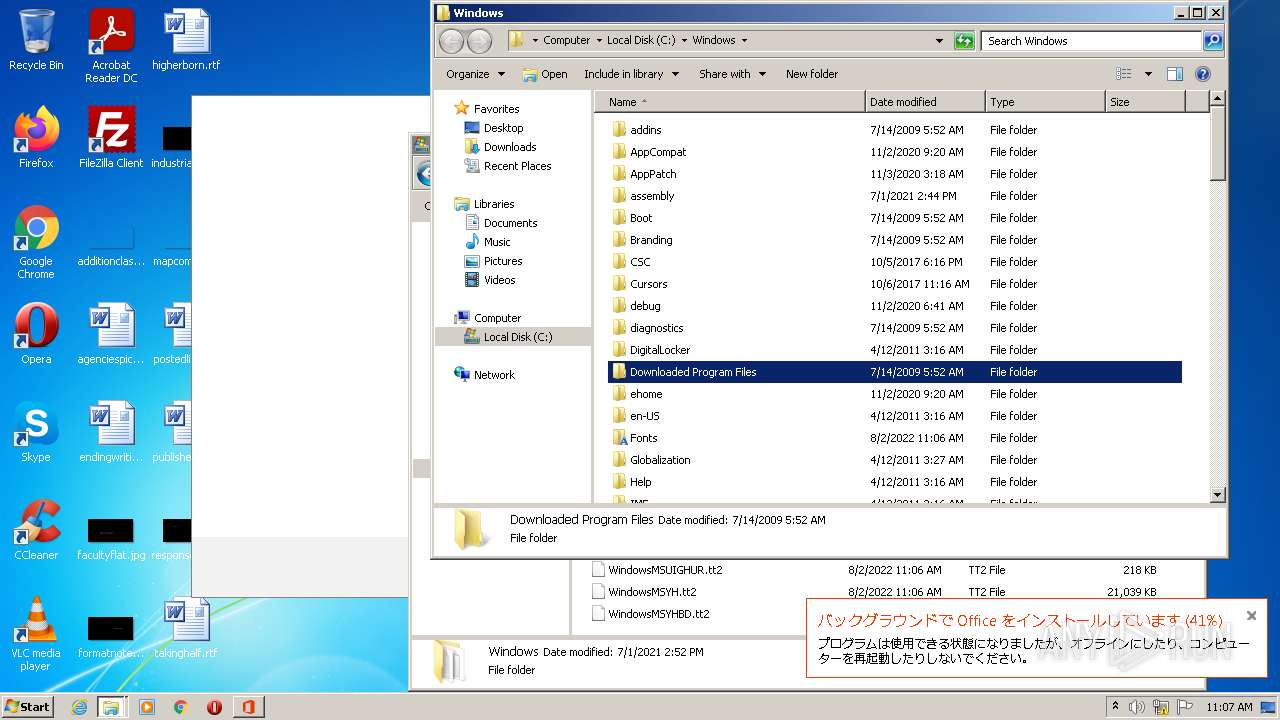Image resolution: width=1280 pixels, height=720 pixels.
Task: Open Downloads in navigation pane
Action: (x=510, y=147)
